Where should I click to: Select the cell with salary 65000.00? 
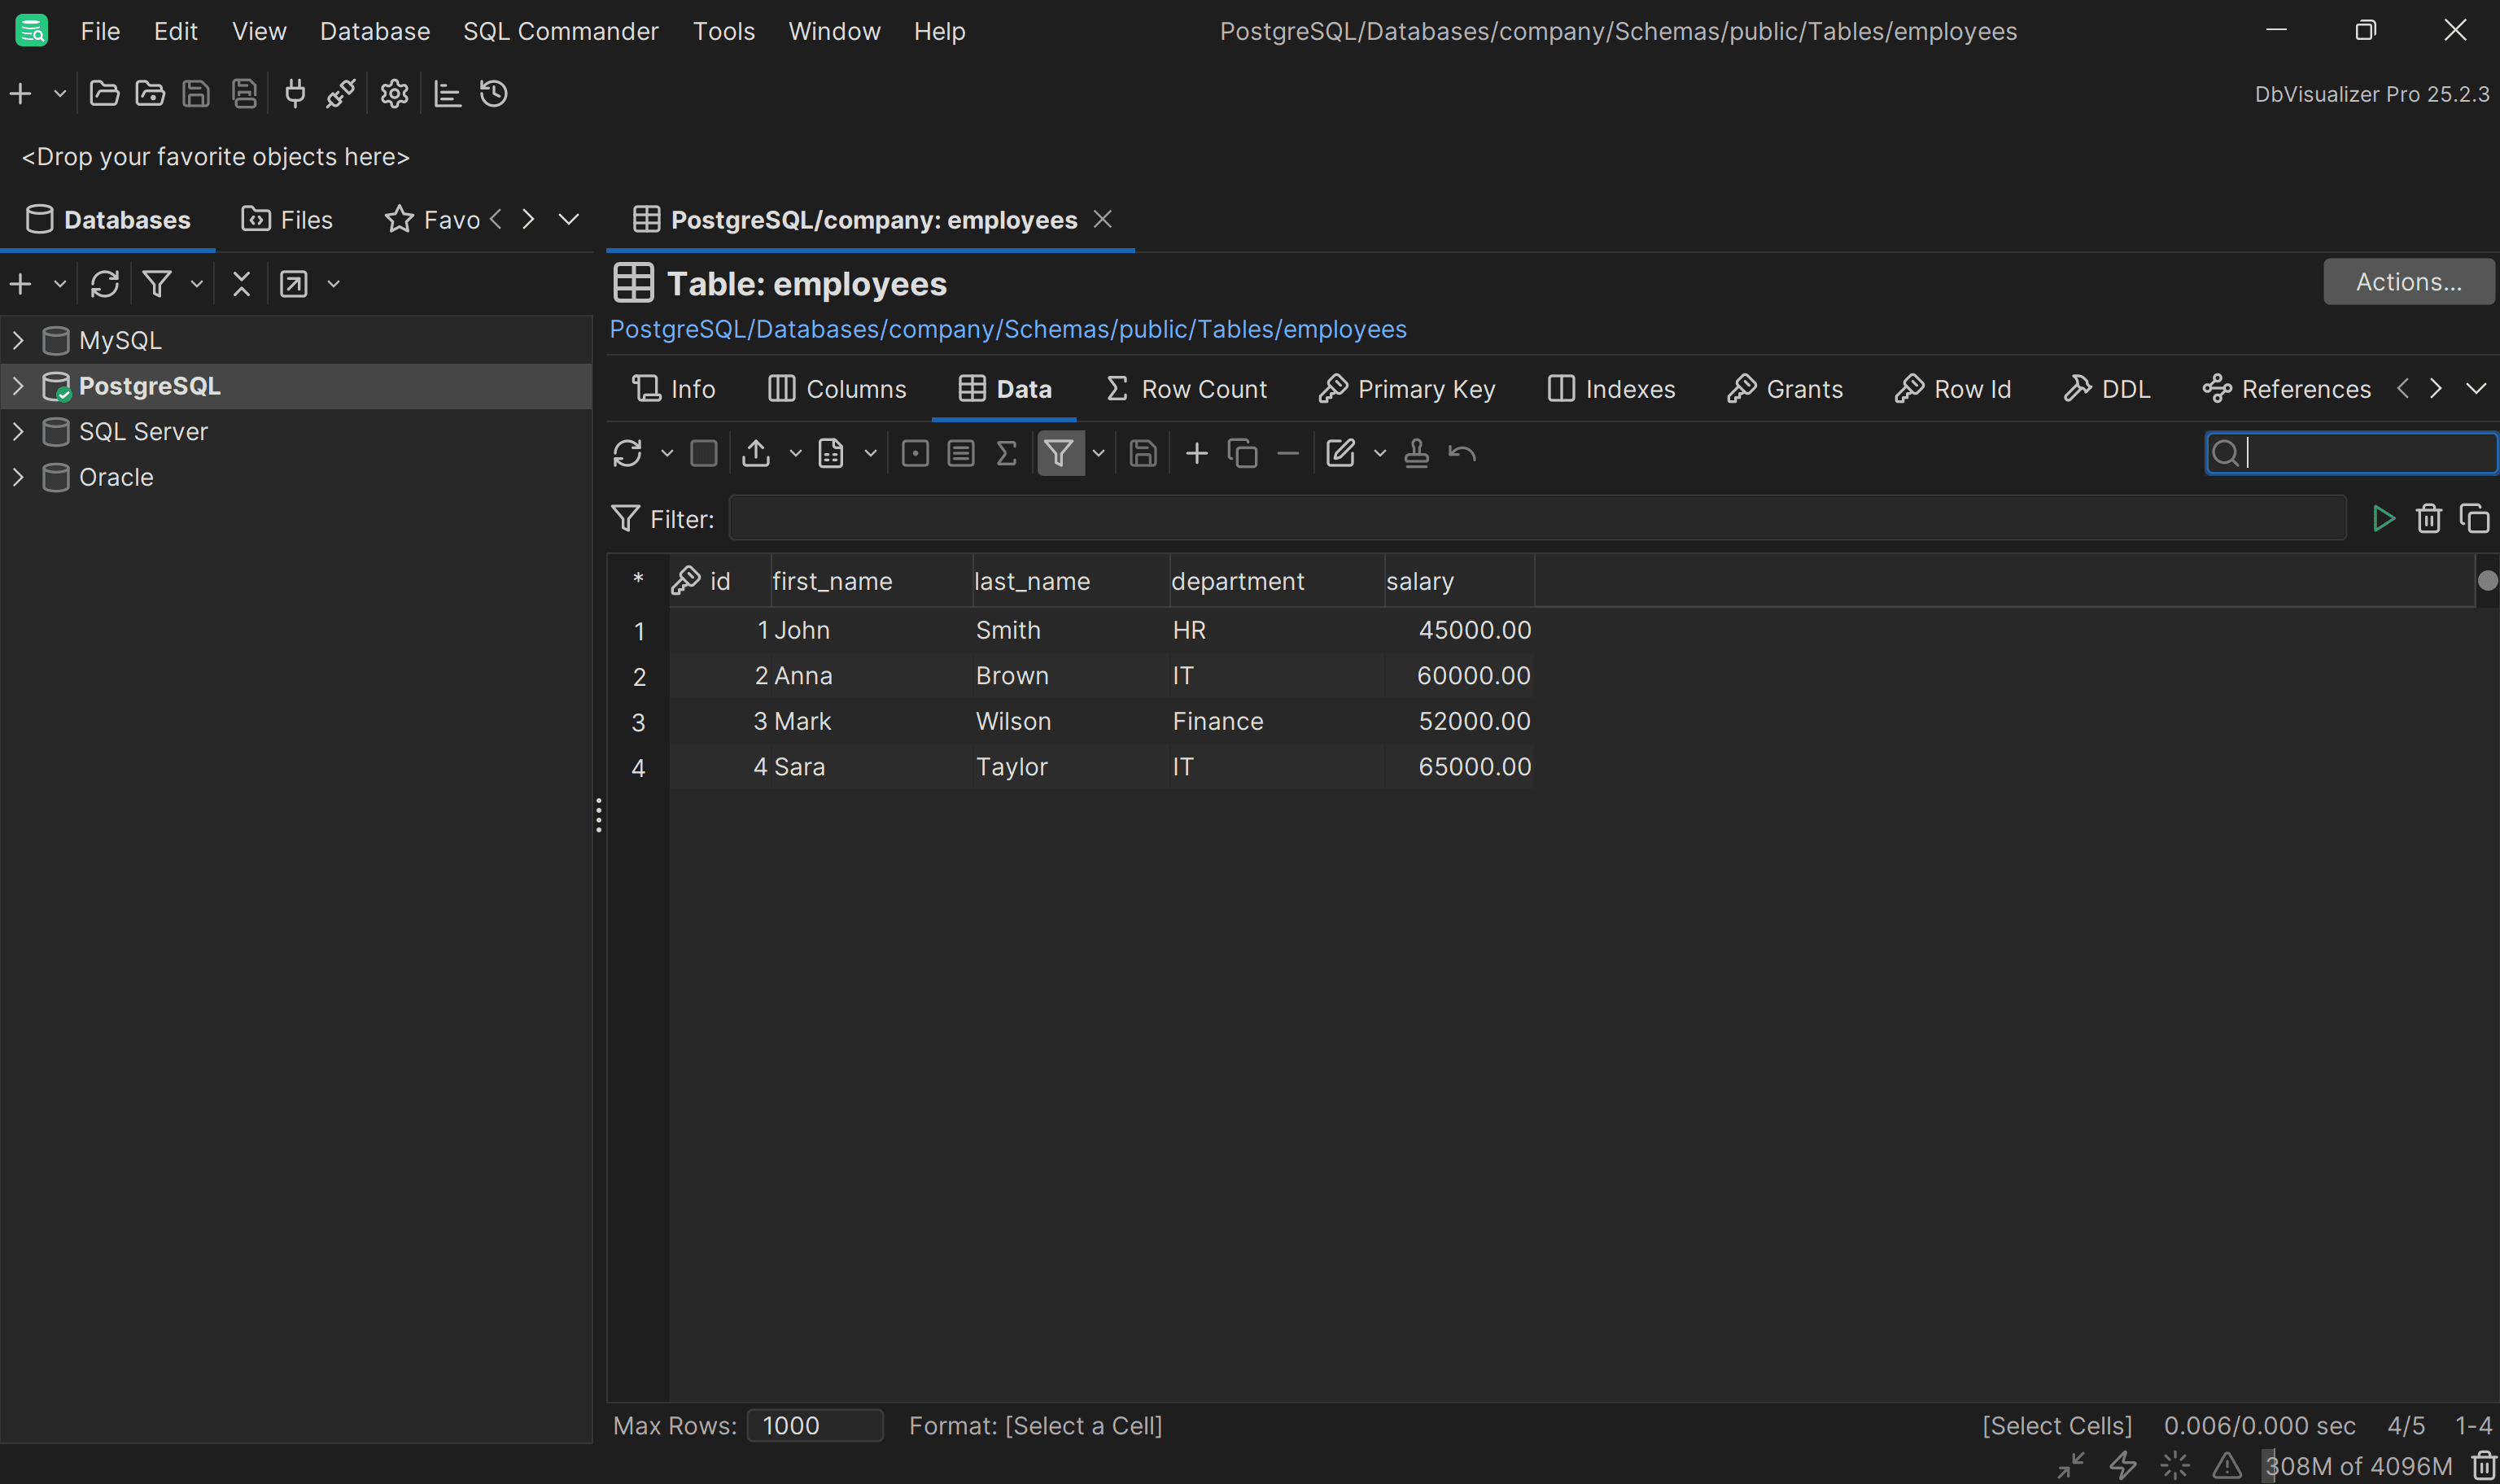coord(1459,767)
